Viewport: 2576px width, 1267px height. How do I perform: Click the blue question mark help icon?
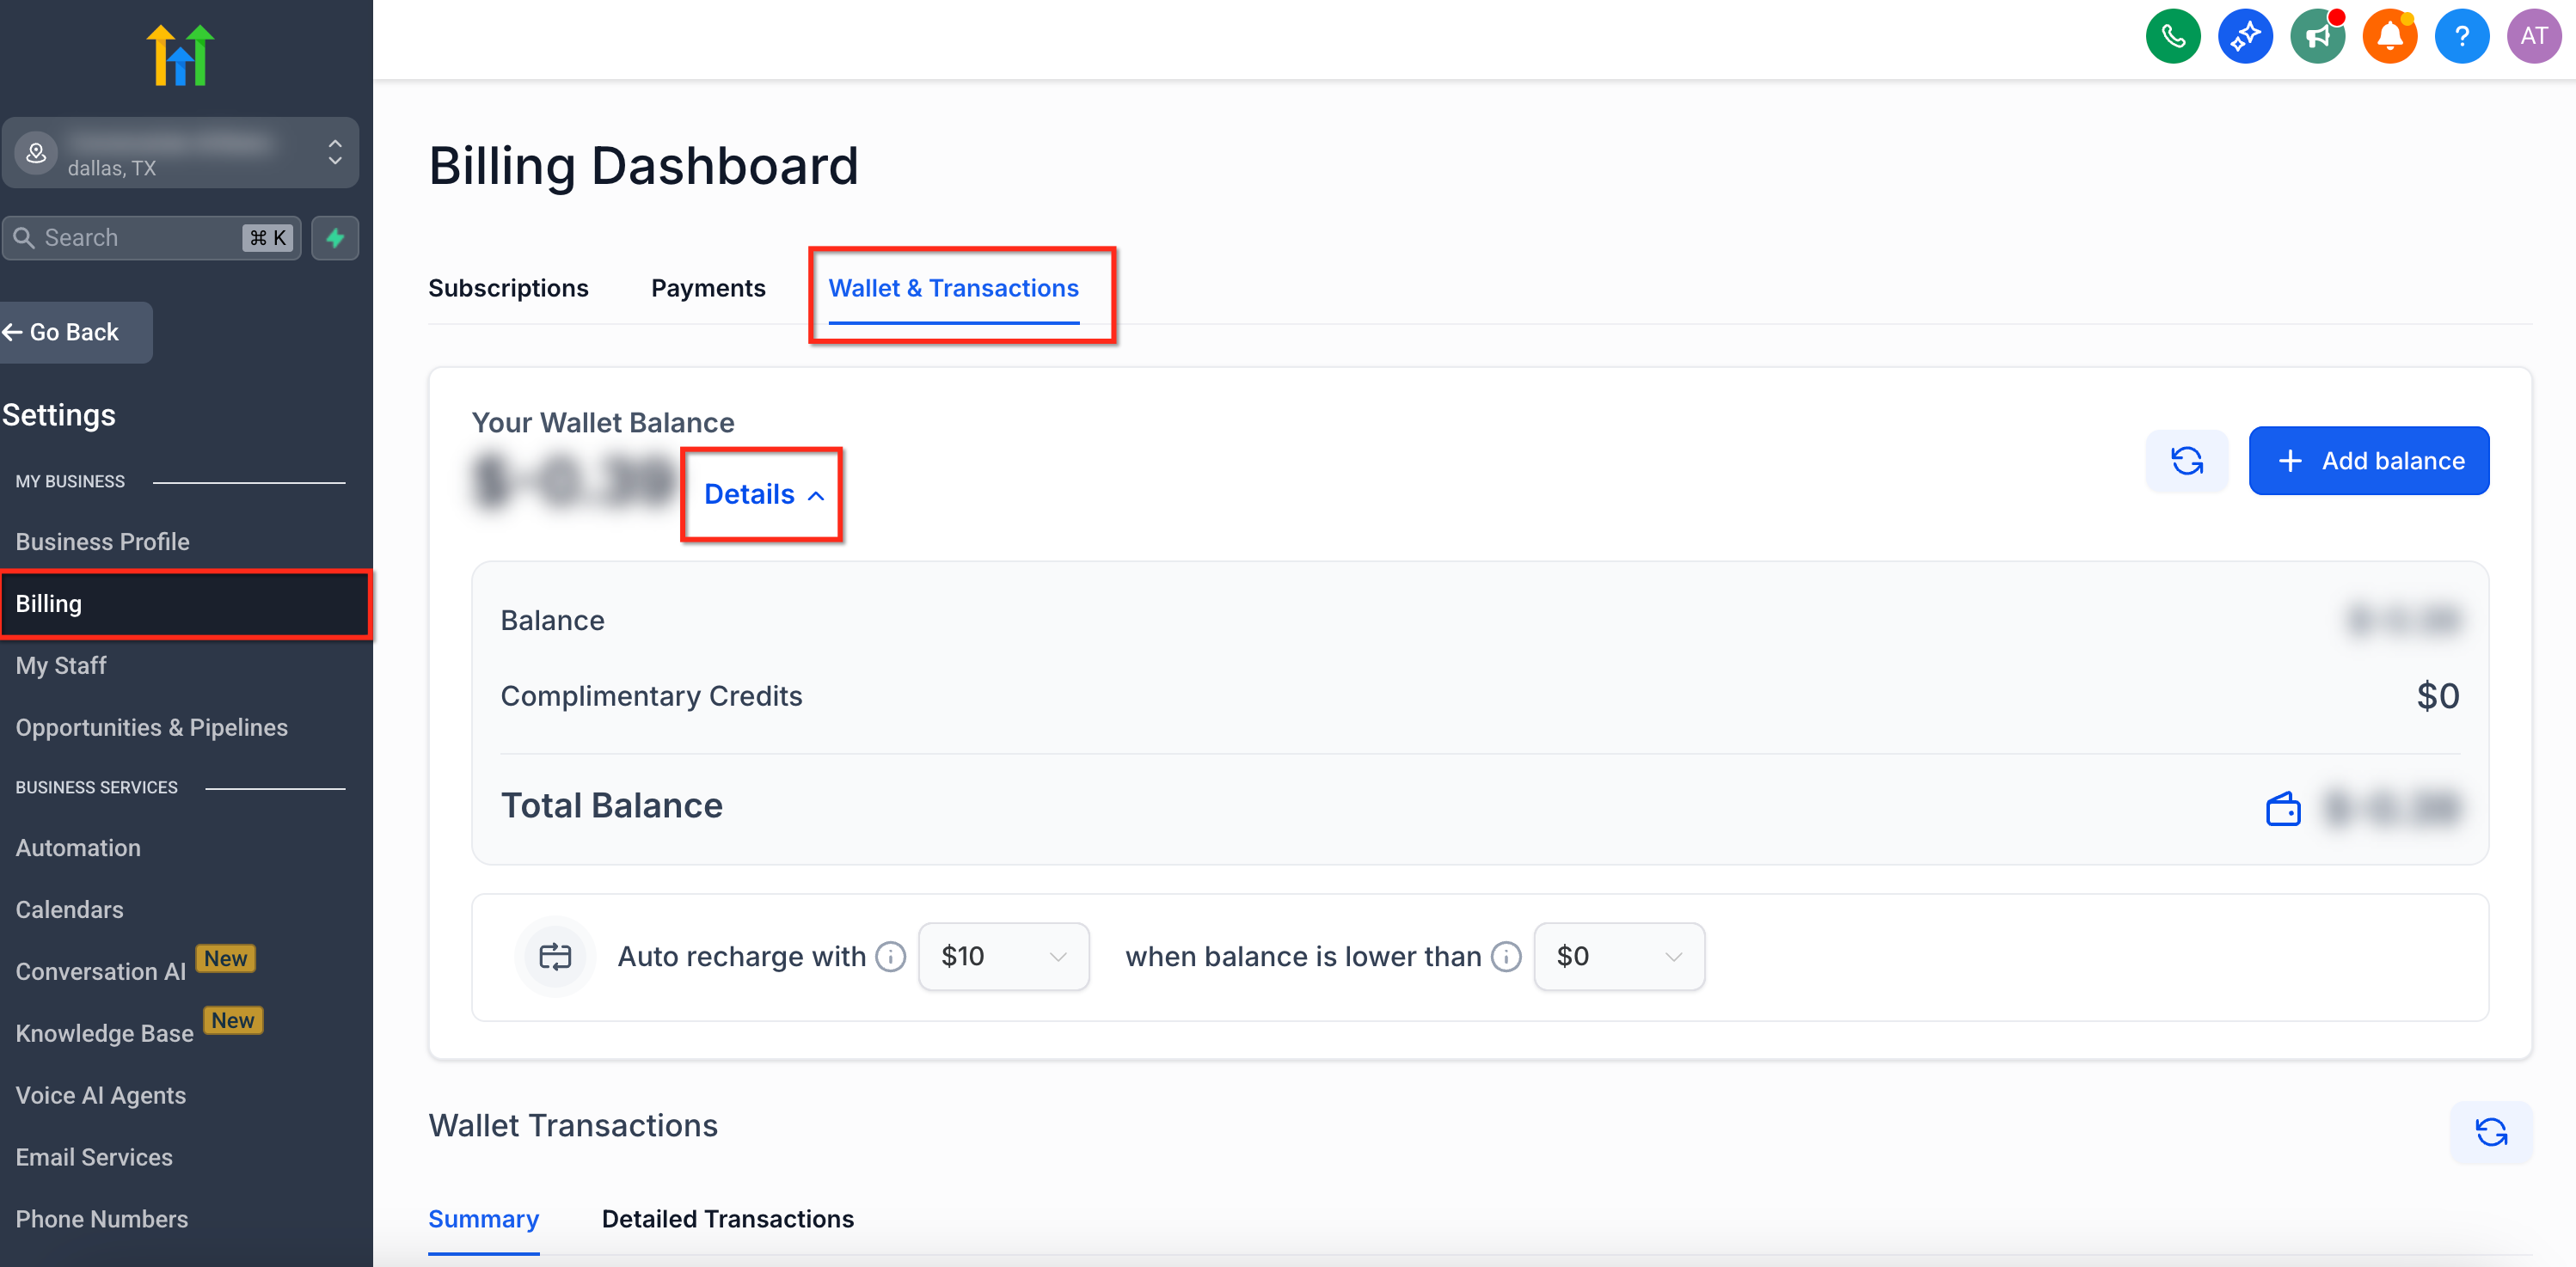pyautogui.click(x=2461, y=37)
